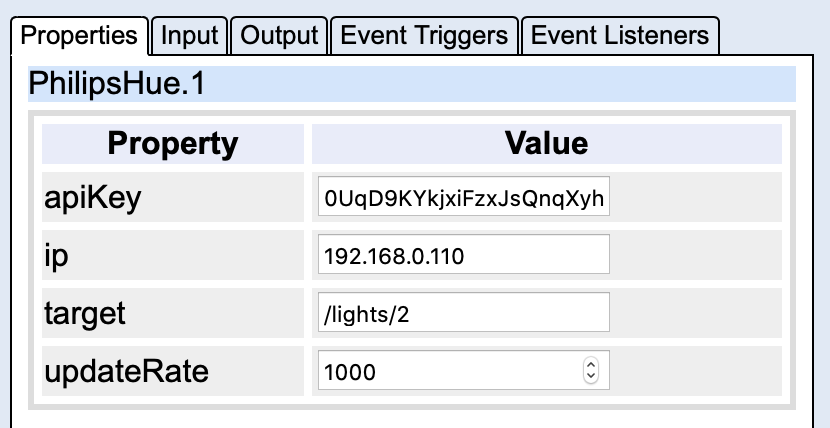830x428 pixels.
Task: Switch to the Properties tab
Action: click(79, 36)
